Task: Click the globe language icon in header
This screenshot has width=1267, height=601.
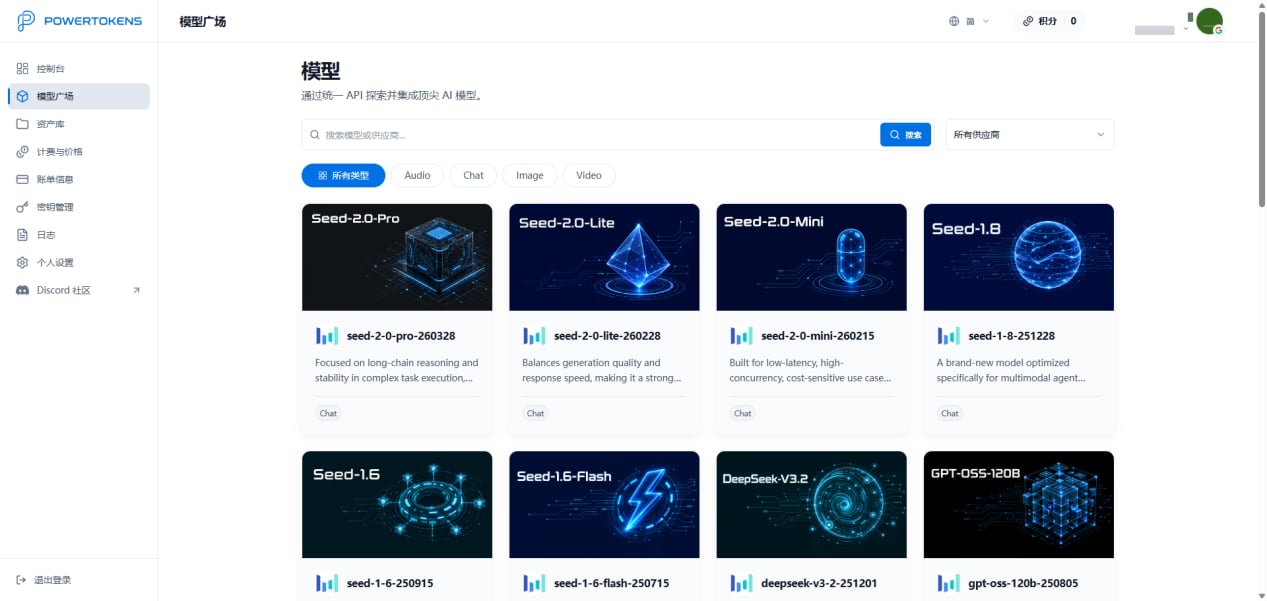Action: [954, 21]
